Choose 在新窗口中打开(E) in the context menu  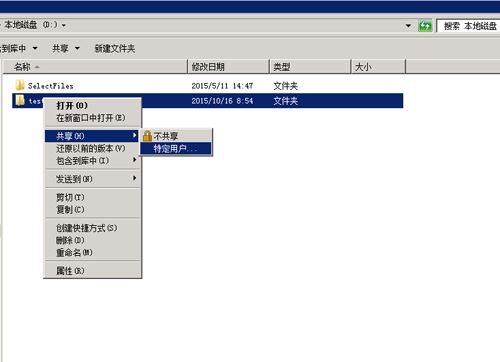(x=91, y=118)
